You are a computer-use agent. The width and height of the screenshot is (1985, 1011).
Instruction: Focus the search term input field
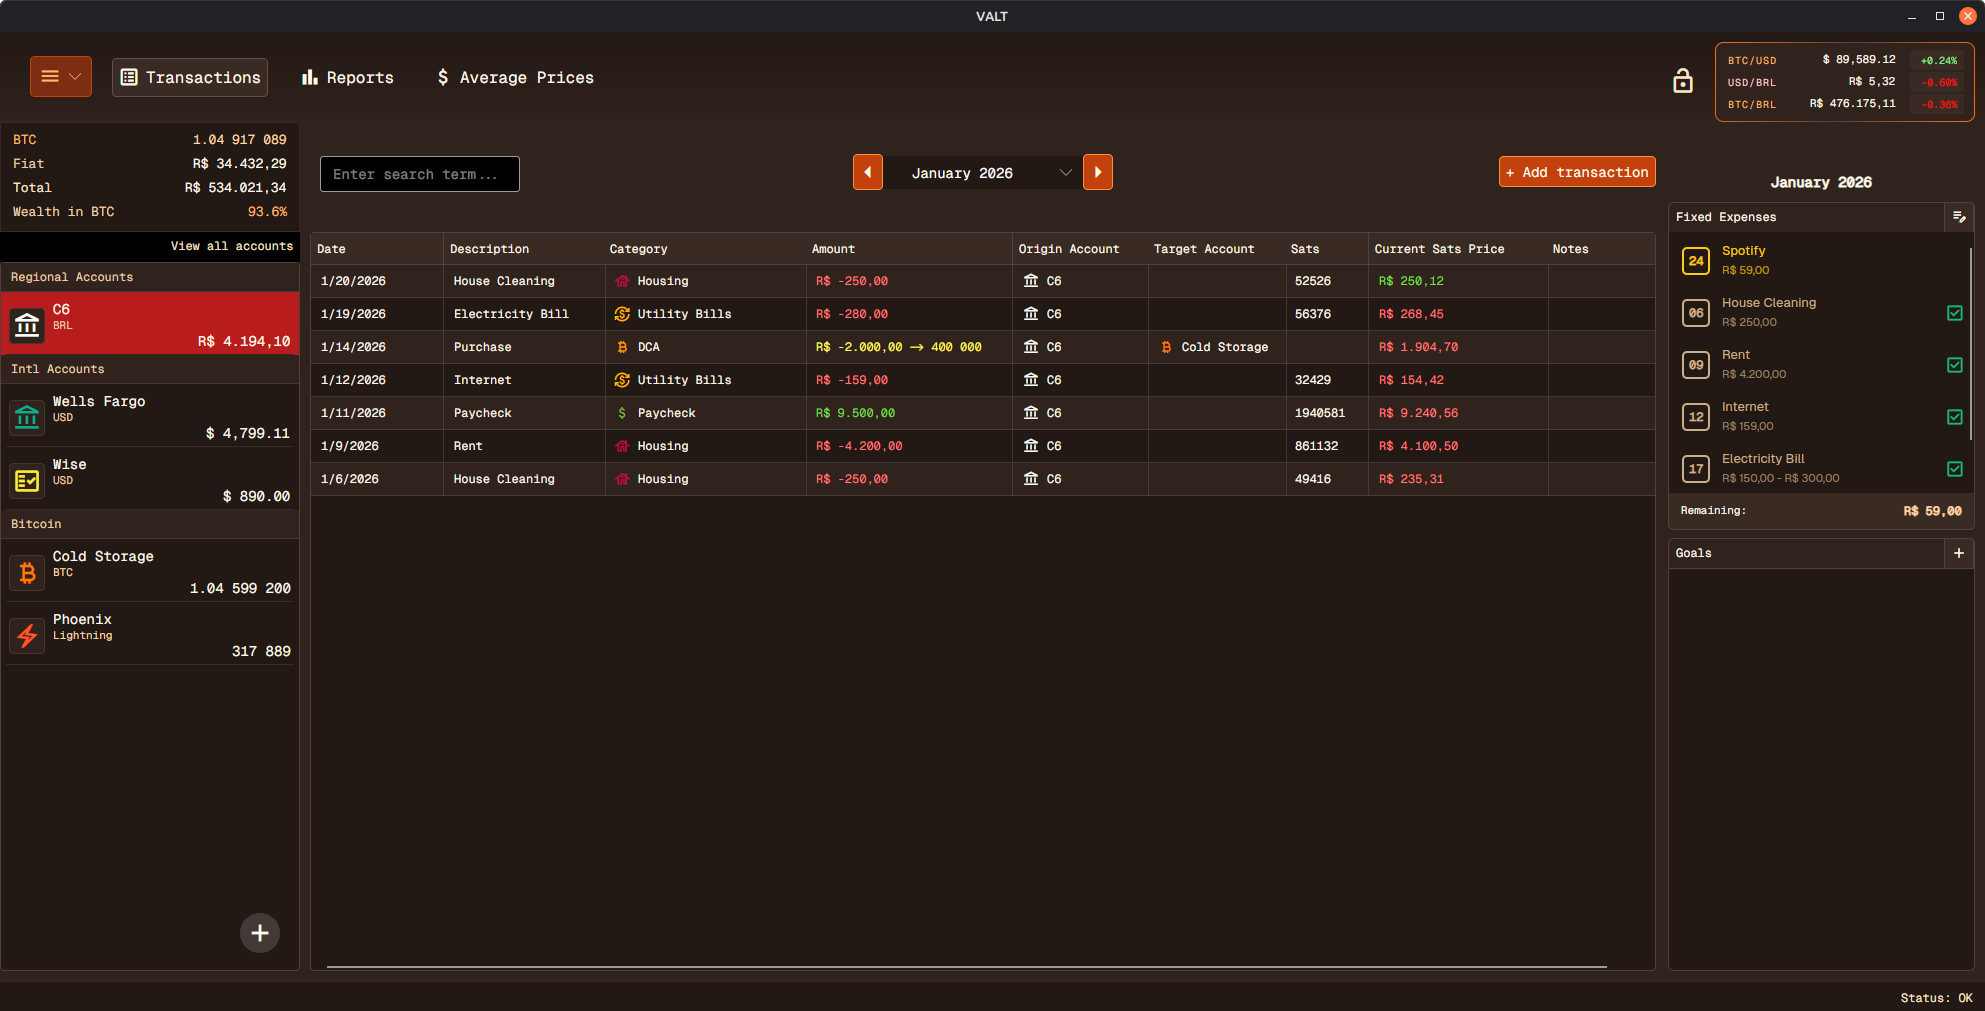coord(419,174)
